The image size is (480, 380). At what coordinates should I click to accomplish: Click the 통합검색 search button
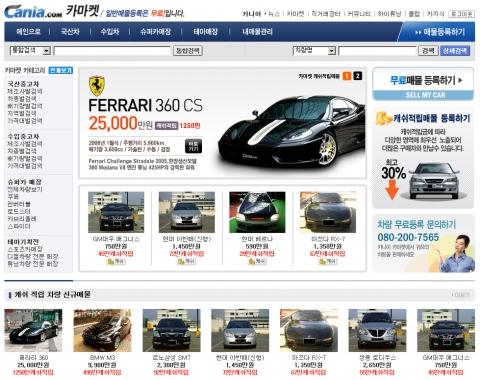188,51
